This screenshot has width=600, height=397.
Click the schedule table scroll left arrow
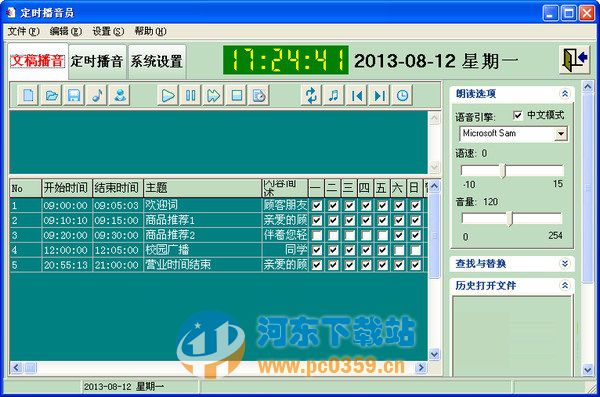pyautogui.click(x=16, y=368)
